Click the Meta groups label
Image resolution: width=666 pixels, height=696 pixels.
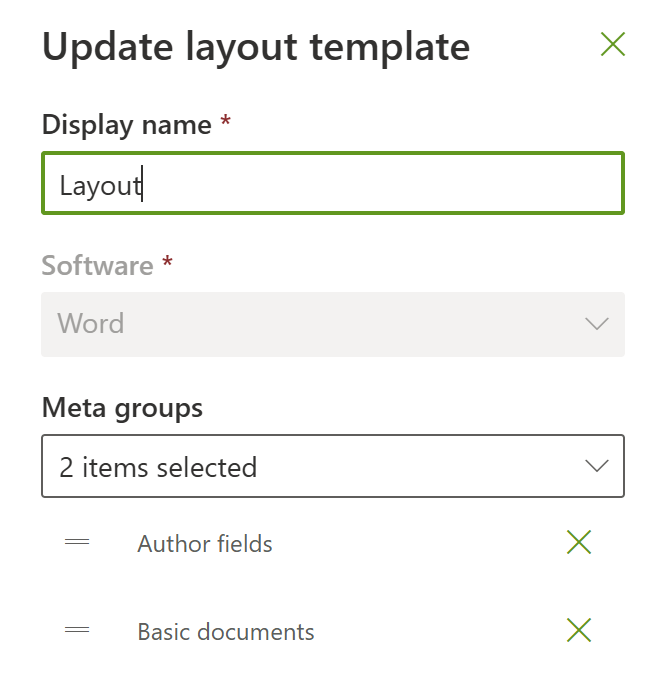(x=122, y=408)
